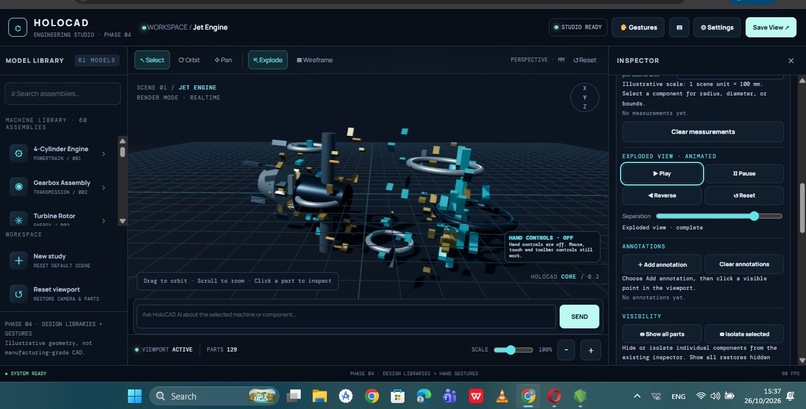Toggle Explode view mode
The height and width of the screenshot is (409, 806).
point(268,60)
